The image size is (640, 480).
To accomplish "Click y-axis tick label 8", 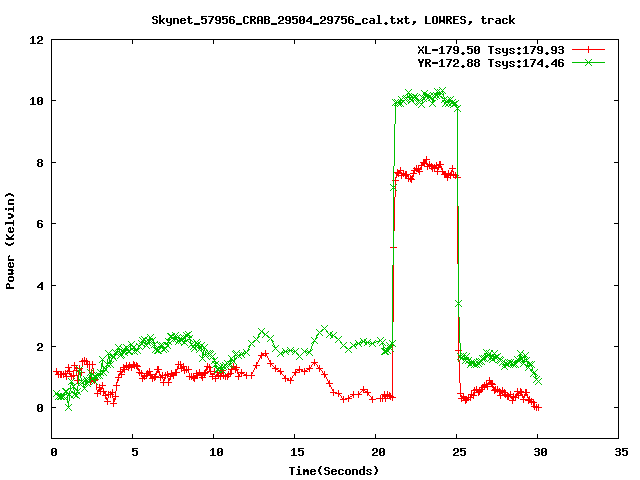I will (40, 163).
